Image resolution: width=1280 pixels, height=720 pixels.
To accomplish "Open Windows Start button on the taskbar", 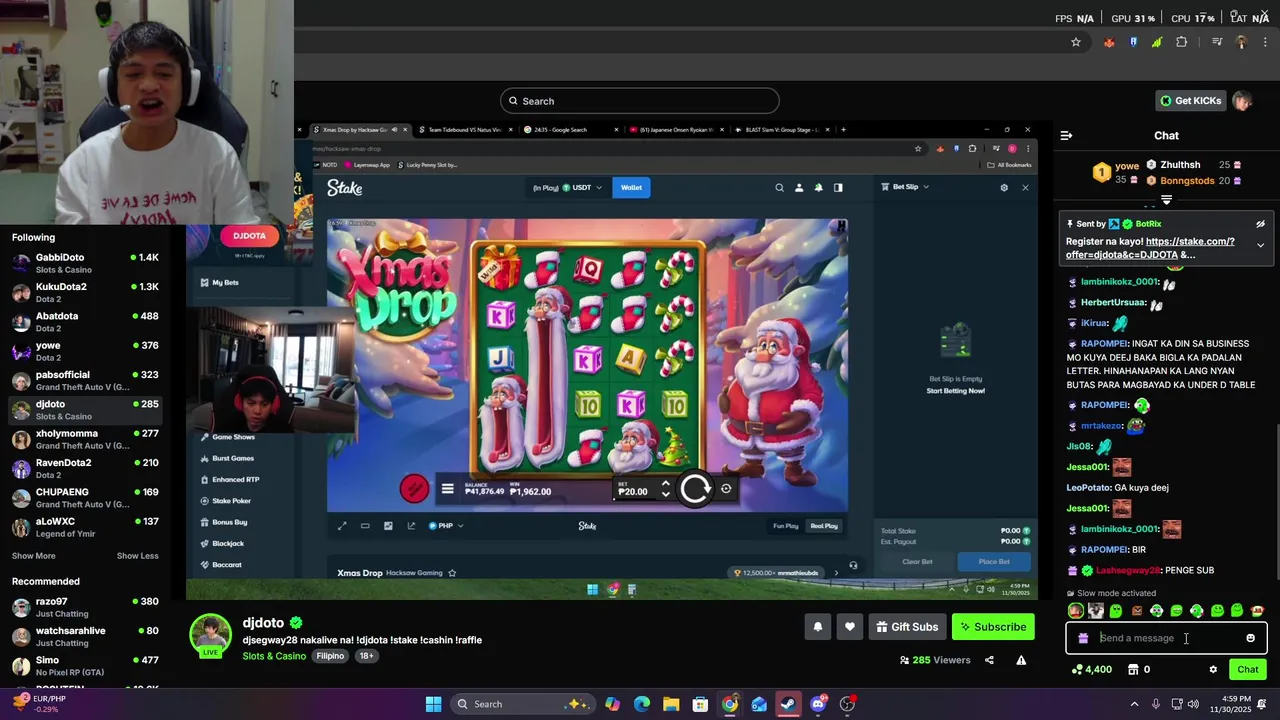I will (x=433, y=704).
